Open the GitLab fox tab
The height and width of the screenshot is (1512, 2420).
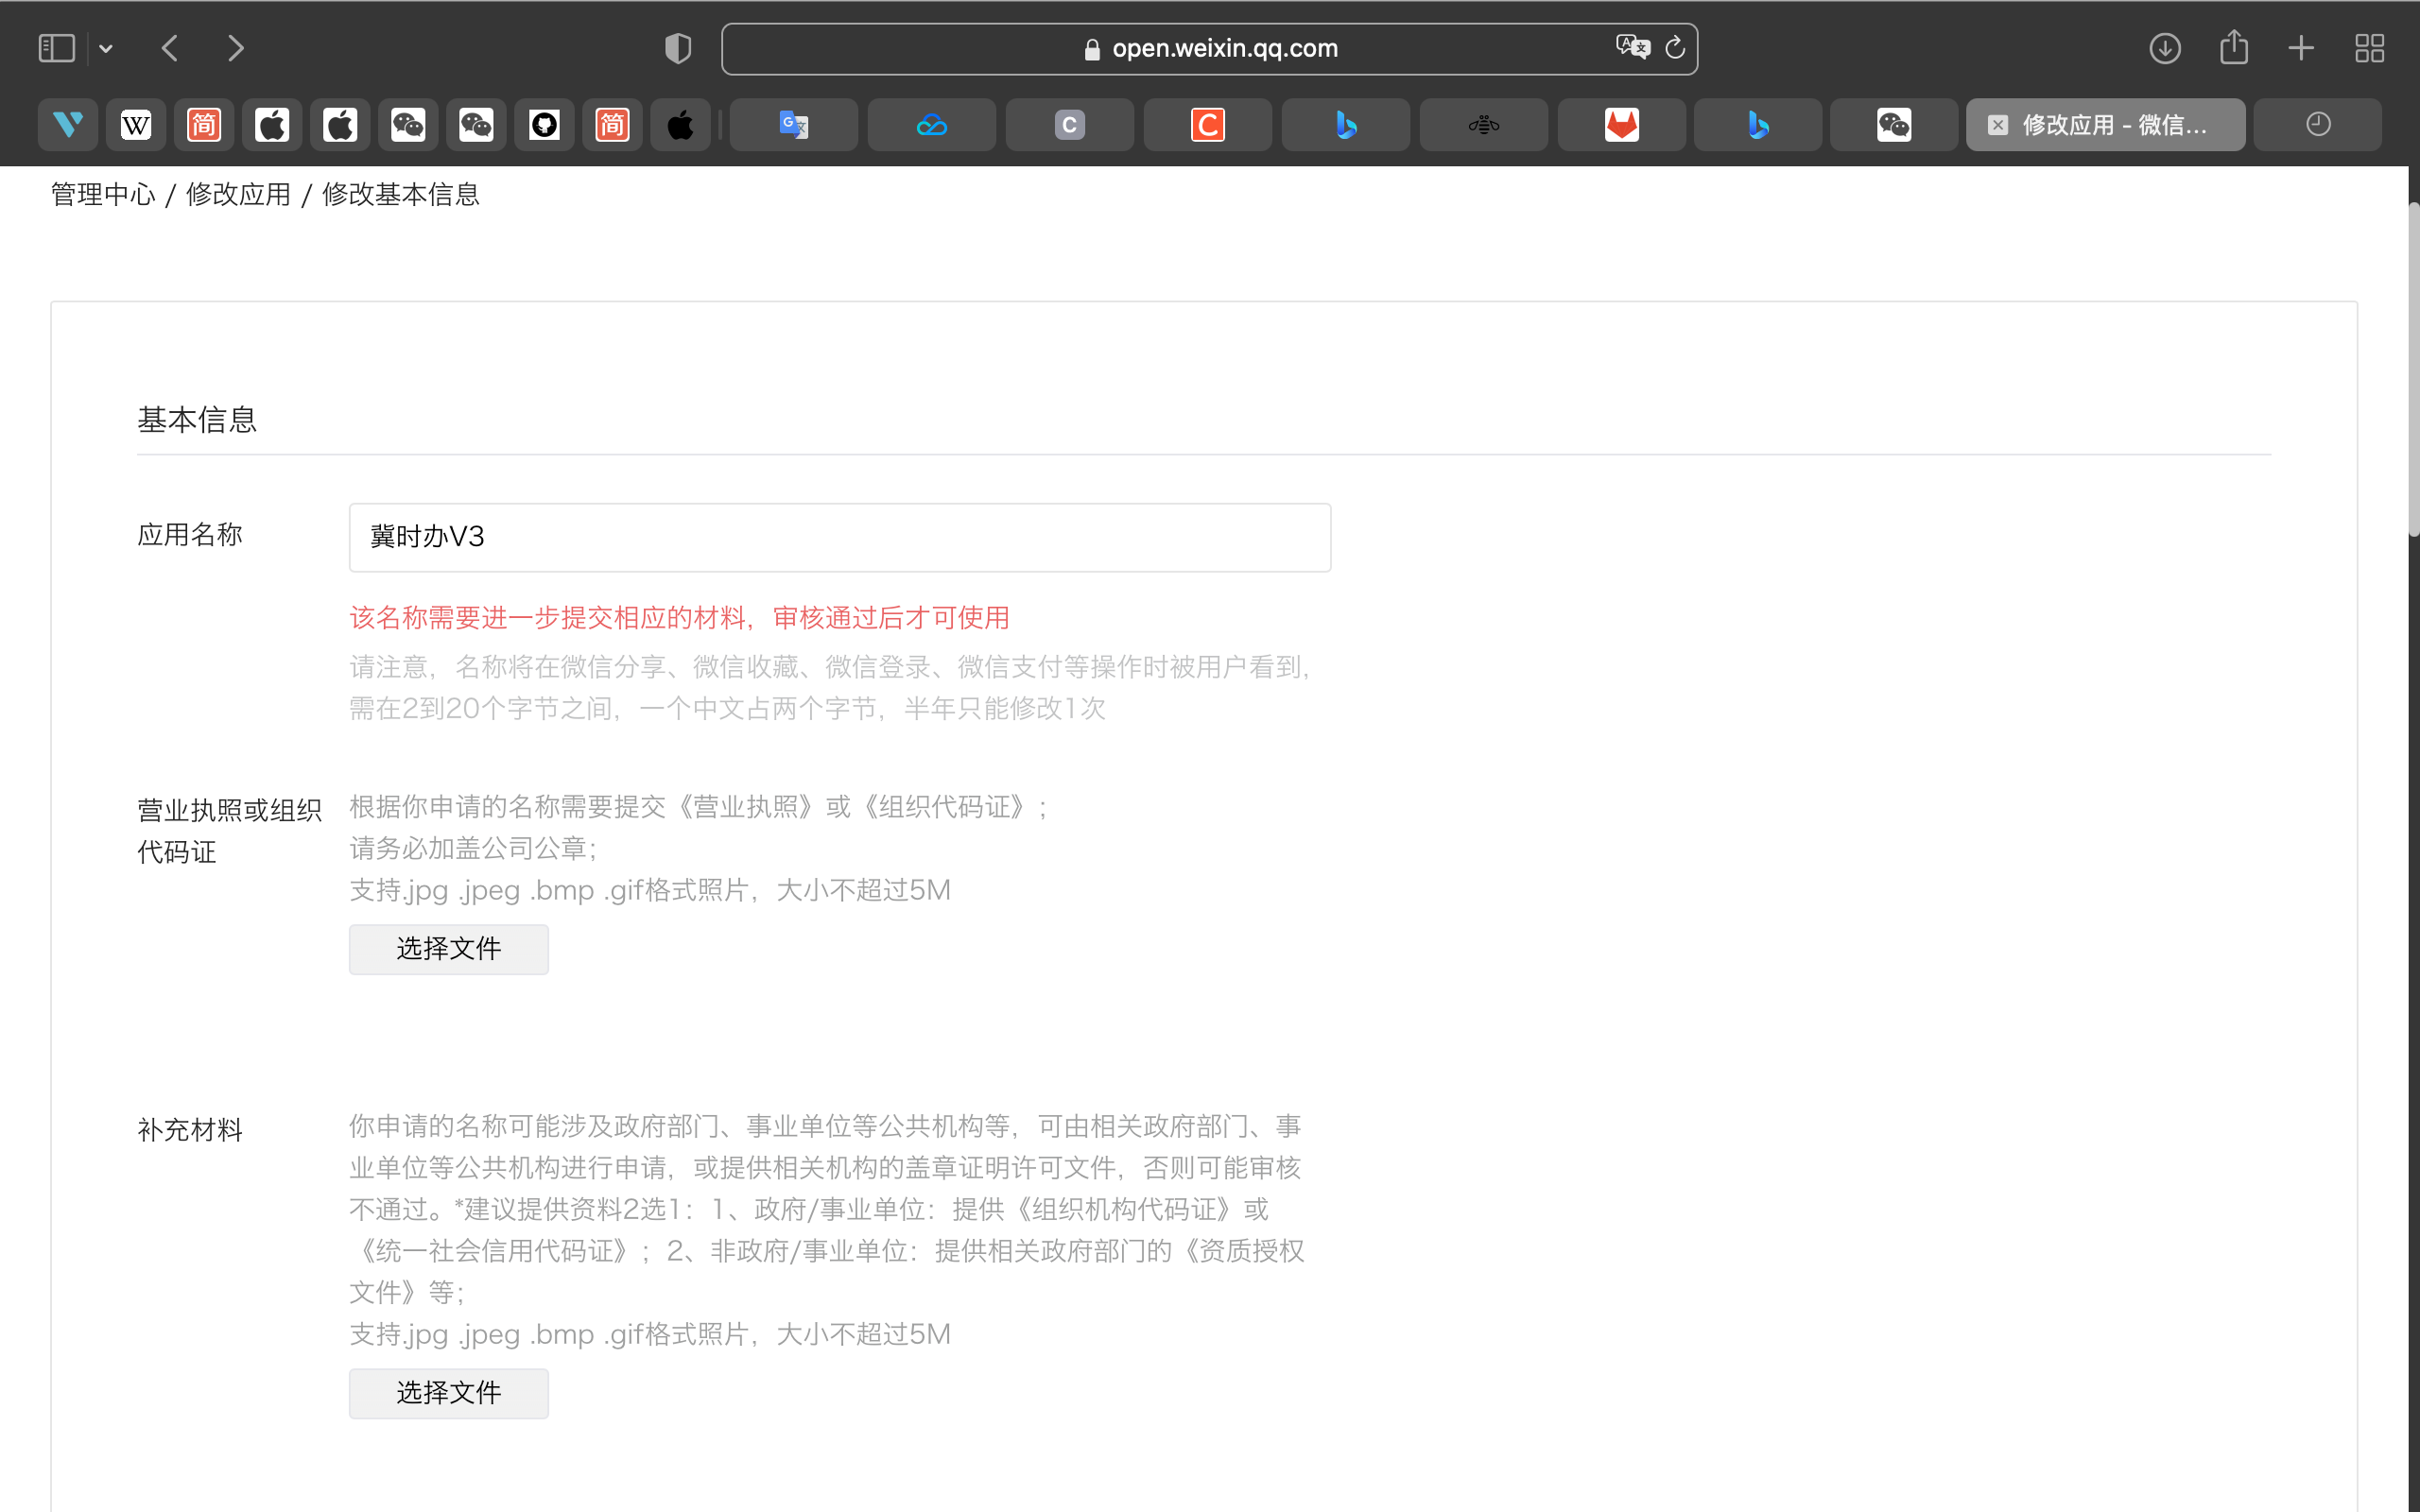1621,125
